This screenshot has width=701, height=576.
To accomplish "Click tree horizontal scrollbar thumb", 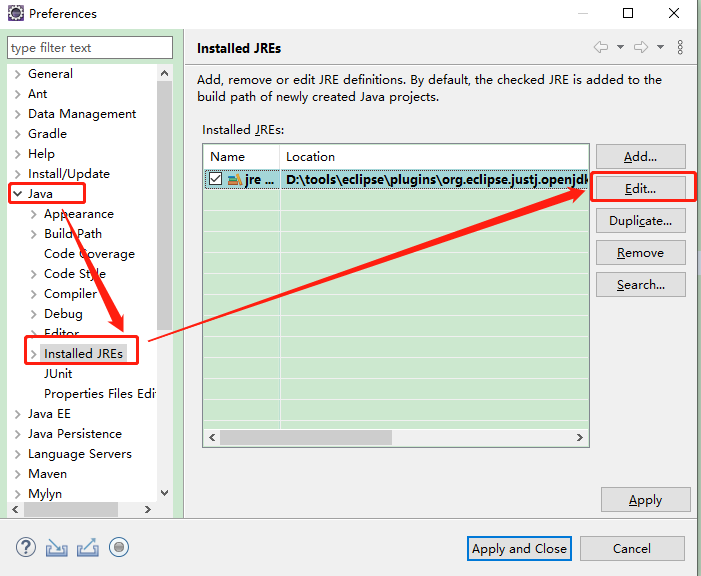I will click(x=71, y=509).
